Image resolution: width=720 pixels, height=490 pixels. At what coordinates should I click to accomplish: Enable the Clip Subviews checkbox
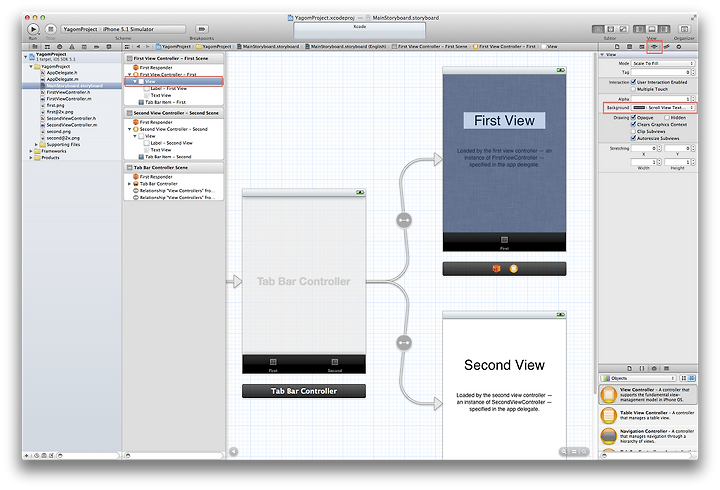tap(634, 131)
